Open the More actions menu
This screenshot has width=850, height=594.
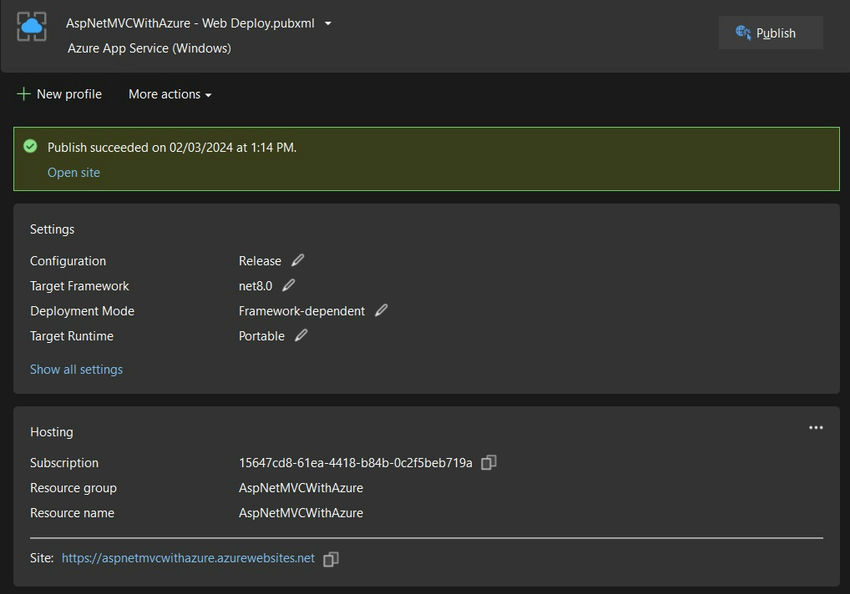pyautogui.click(x=168, y=94)
